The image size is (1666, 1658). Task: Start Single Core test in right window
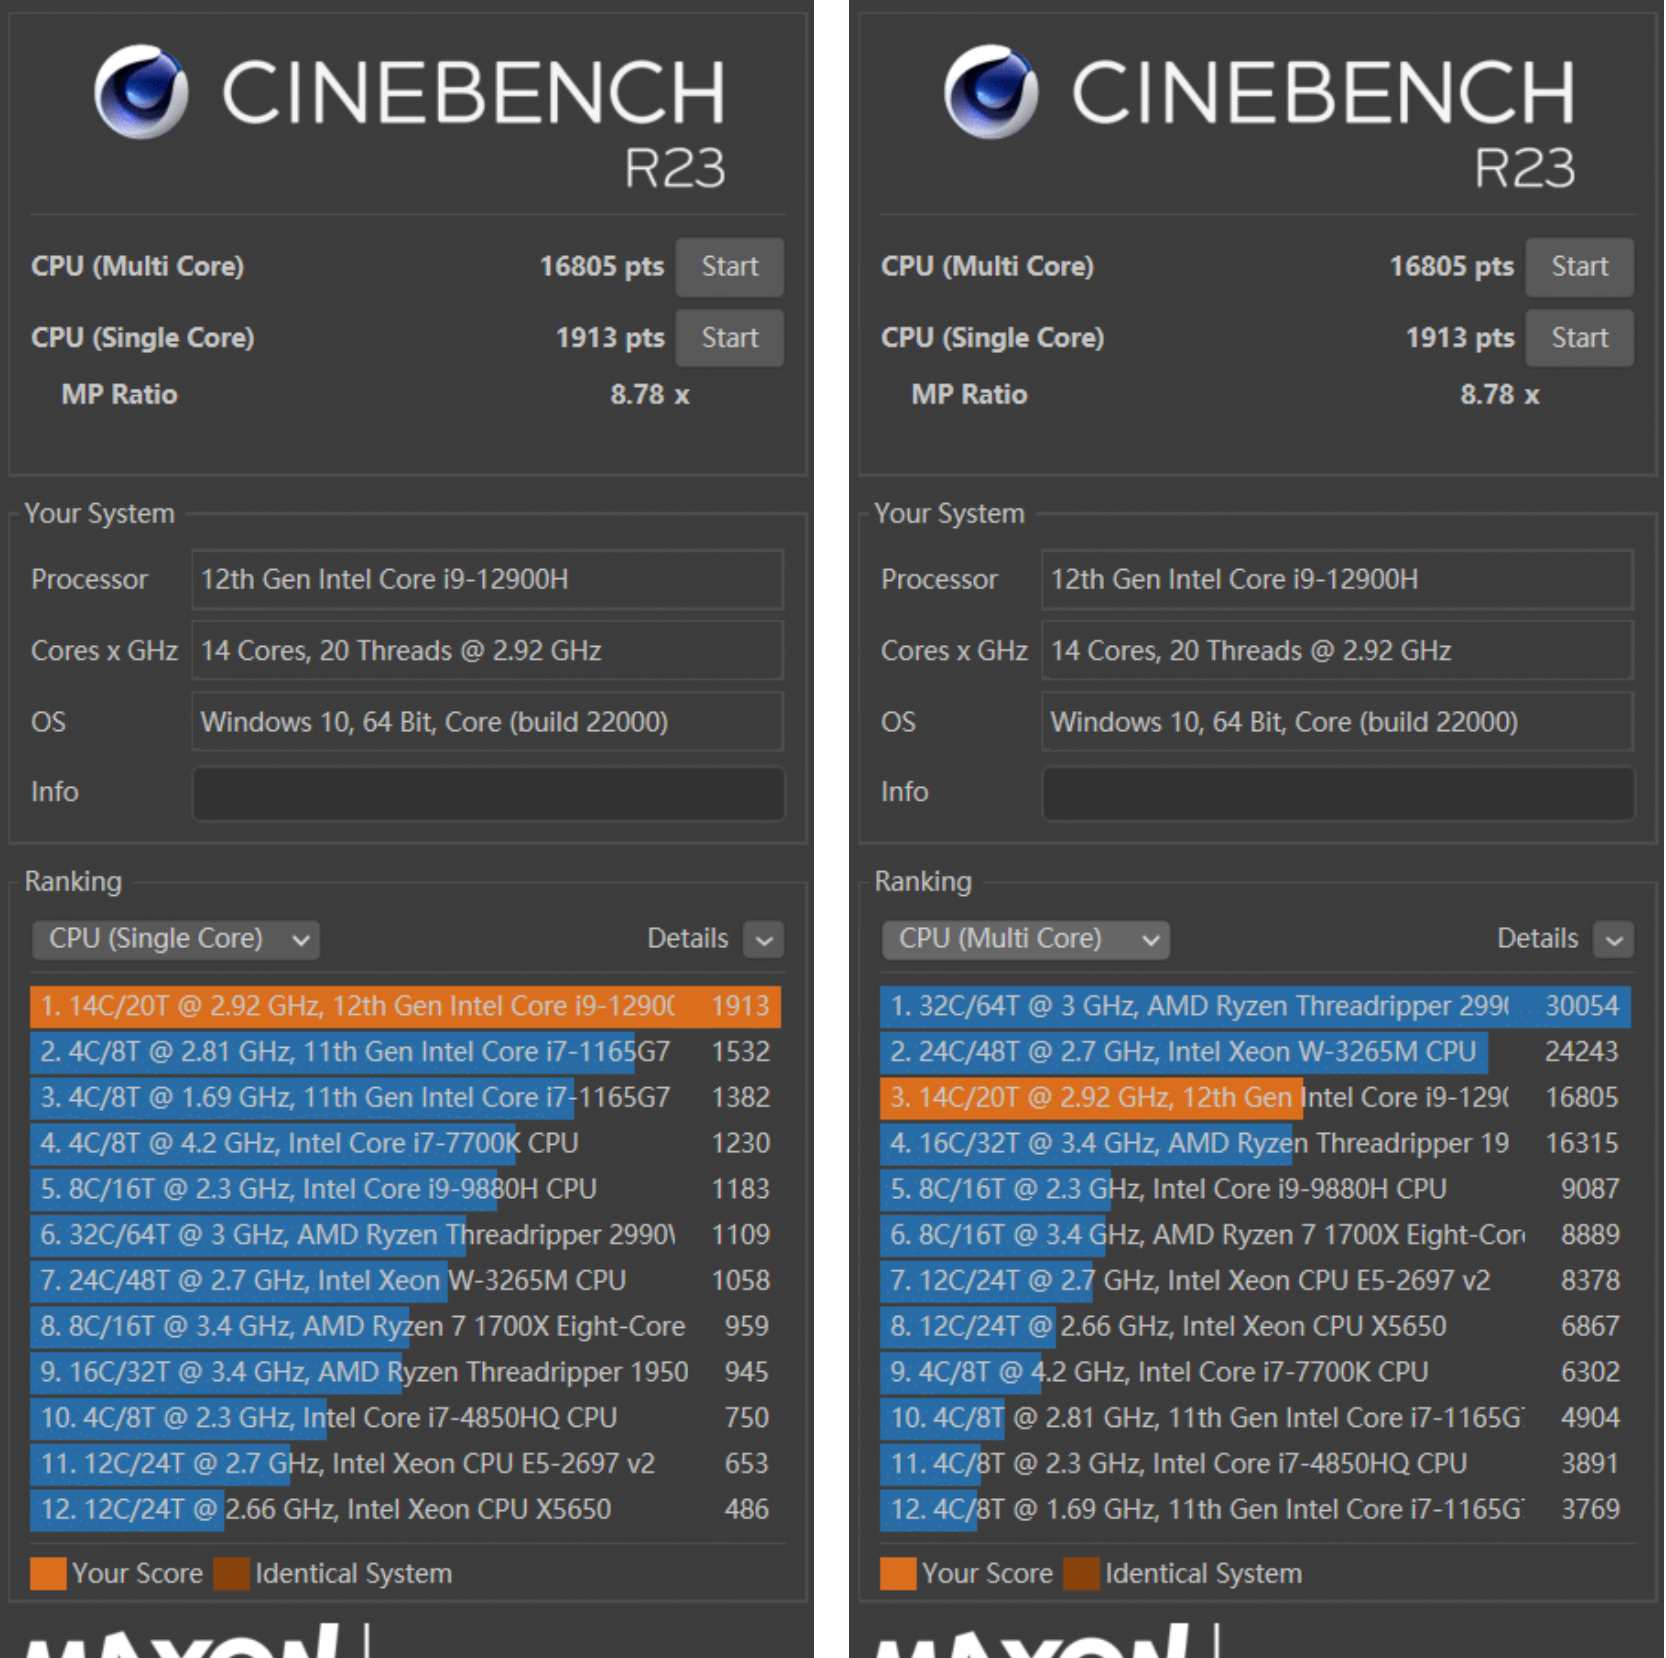coord(1579,338)
